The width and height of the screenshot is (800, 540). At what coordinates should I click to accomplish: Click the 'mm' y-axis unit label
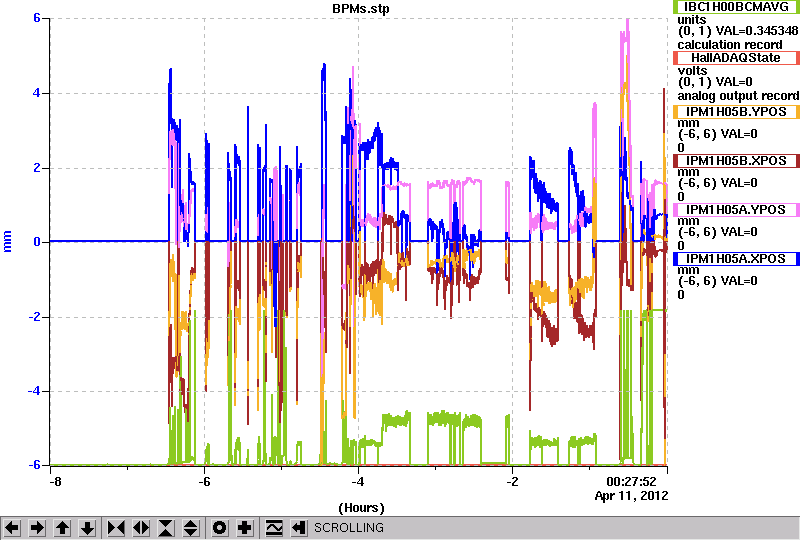(8, 241)
